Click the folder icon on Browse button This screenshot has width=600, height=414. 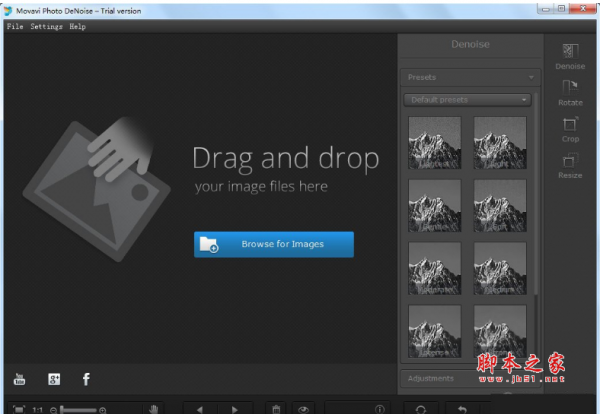click(x=209, y=244)
